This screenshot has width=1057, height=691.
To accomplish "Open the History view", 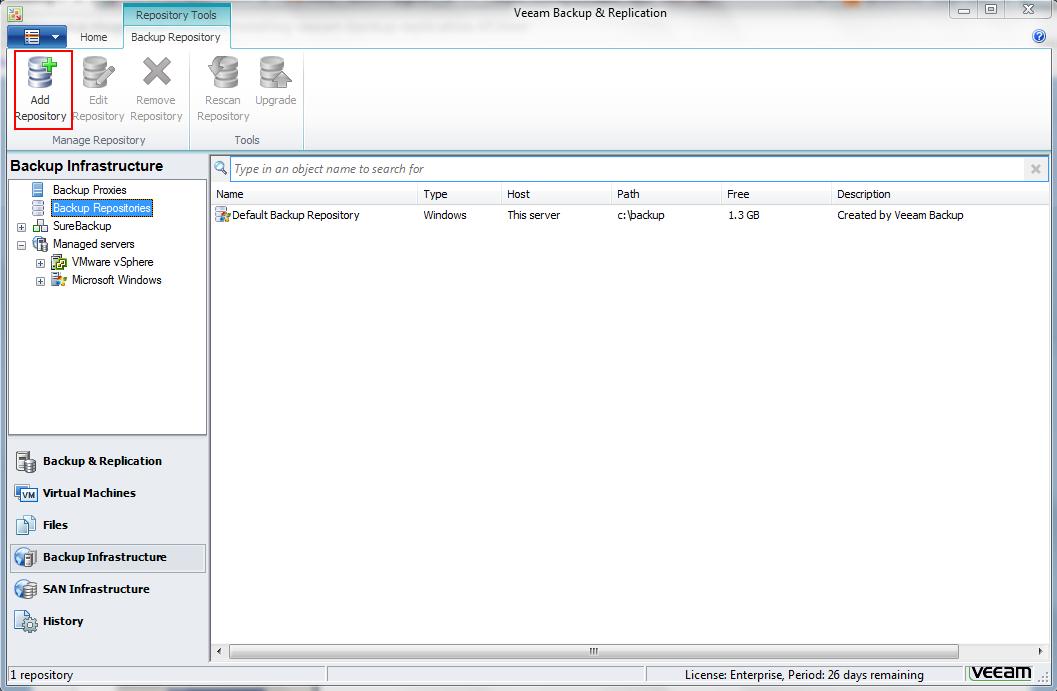I will 62,621.
